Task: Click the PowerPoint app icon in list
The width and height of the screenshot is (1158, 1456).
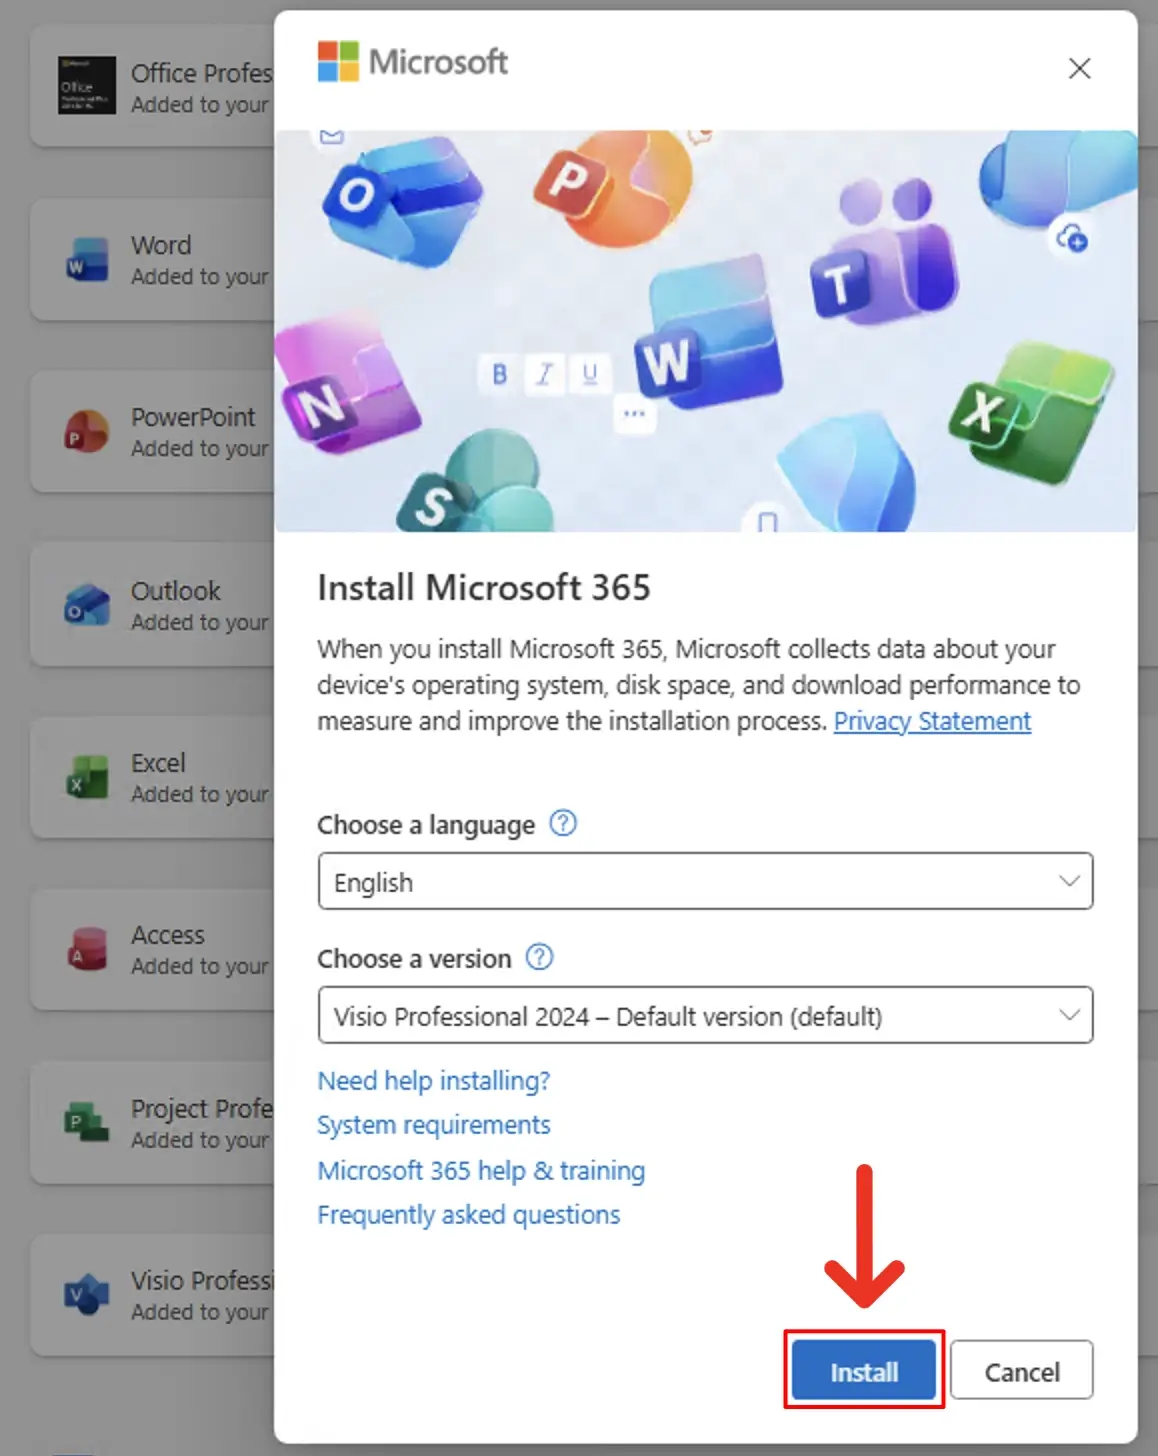Action: point(87,432)
